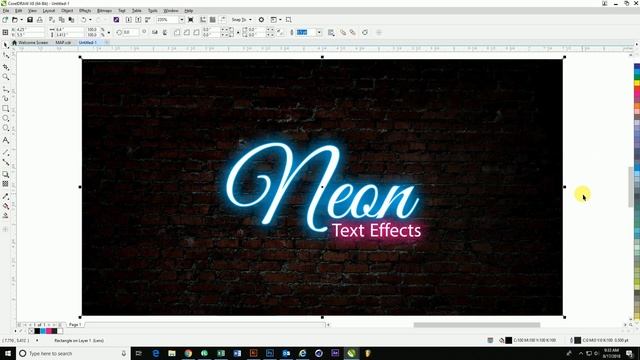Open the Effects menu
Image resolution: width=640 pixels, height=360 pixels.
[85, 11]
